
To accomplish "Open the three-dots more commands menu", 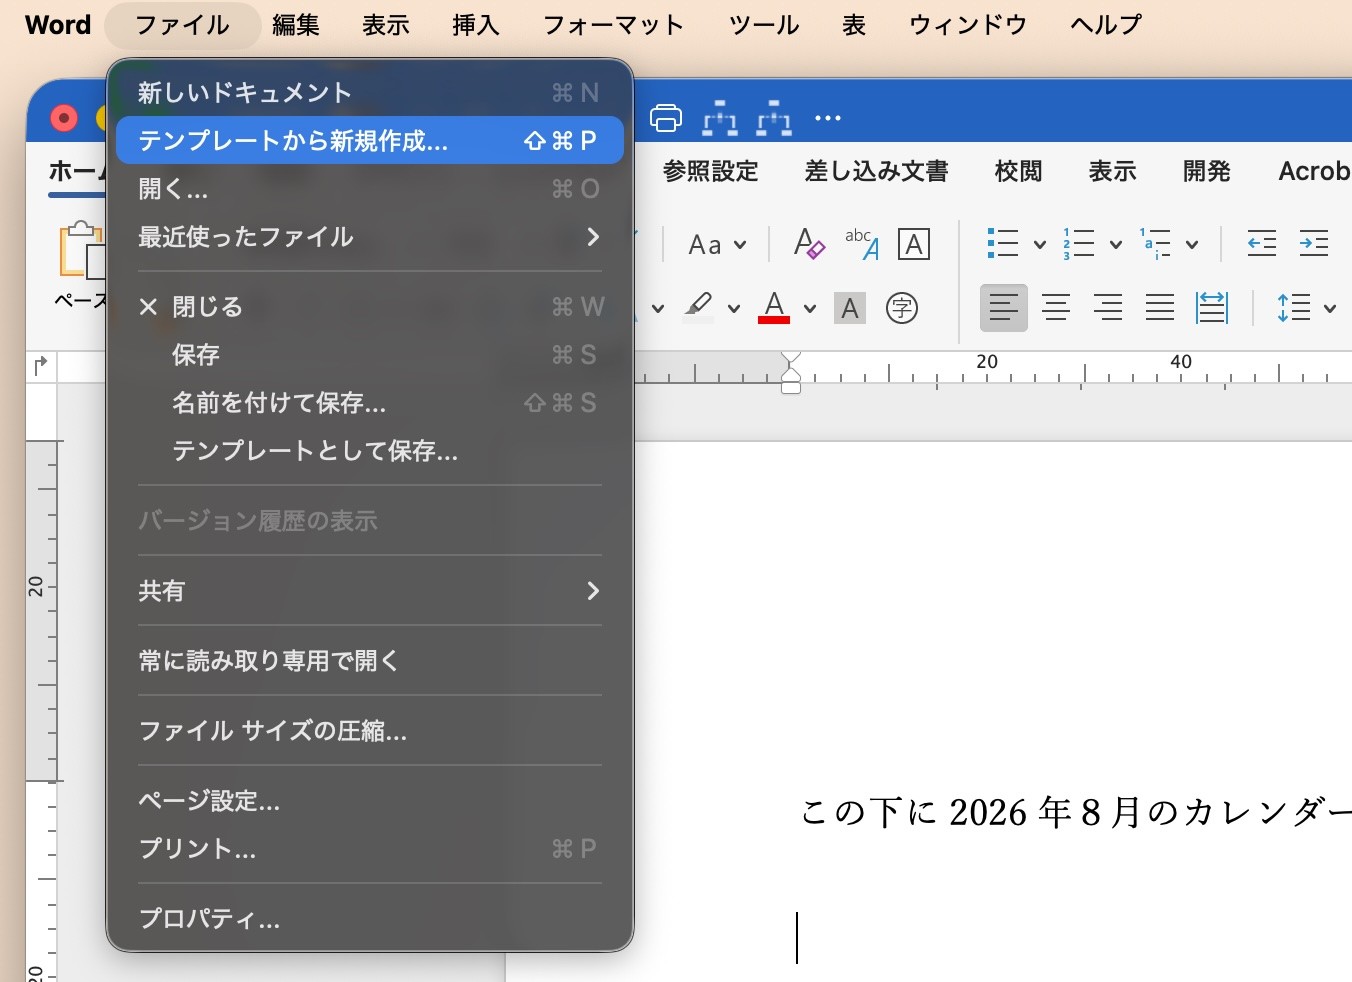I will pos(828,118).
